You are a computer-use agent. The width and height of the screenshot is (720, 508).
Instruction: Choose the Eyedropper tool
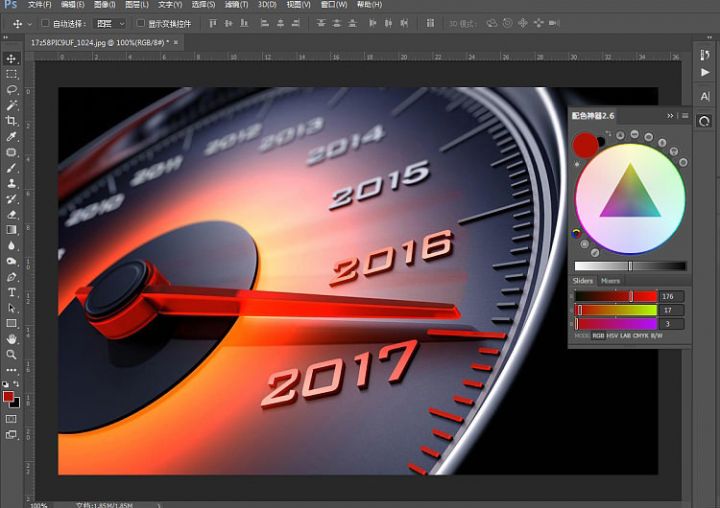(12, 137)
